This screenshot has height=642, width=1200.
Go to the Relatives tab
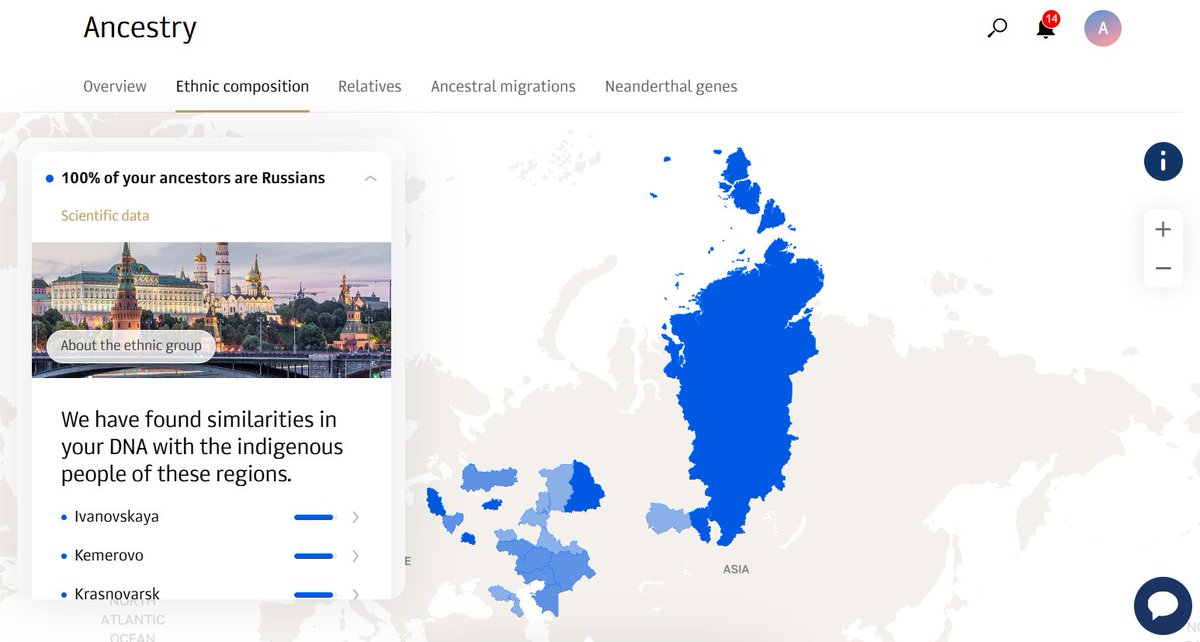pyautogui.click(x=370, y=86)
